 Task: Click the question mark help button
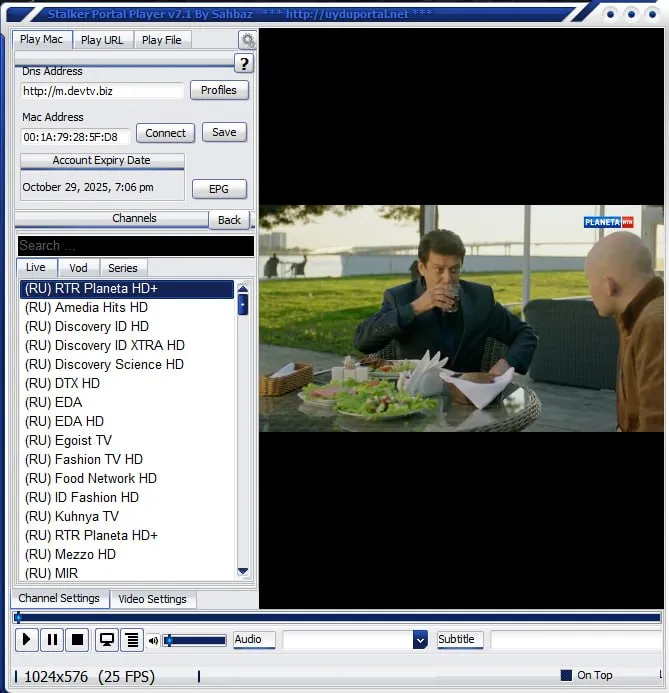click(x=243, y=64)
